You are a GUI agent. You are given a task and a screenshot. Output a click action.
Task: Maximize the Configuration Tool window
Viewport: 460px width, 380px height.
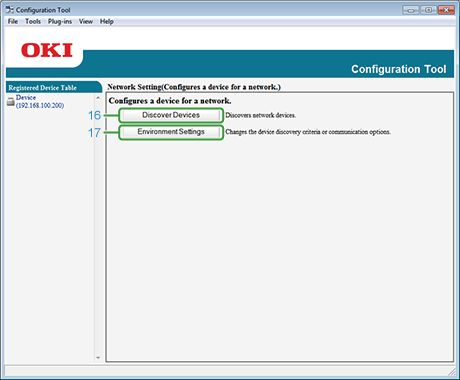coord(429,10)
